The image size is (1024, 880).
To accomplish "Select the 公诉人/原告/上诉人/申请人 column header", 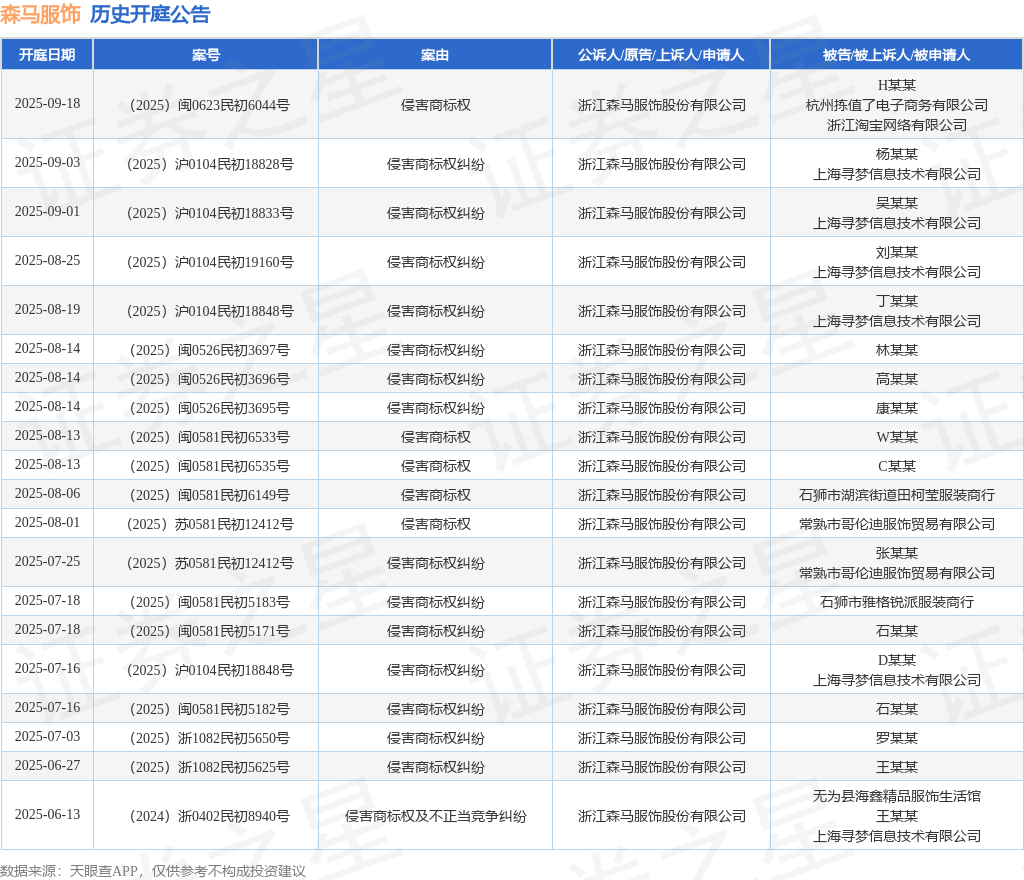I will point(661,55).
